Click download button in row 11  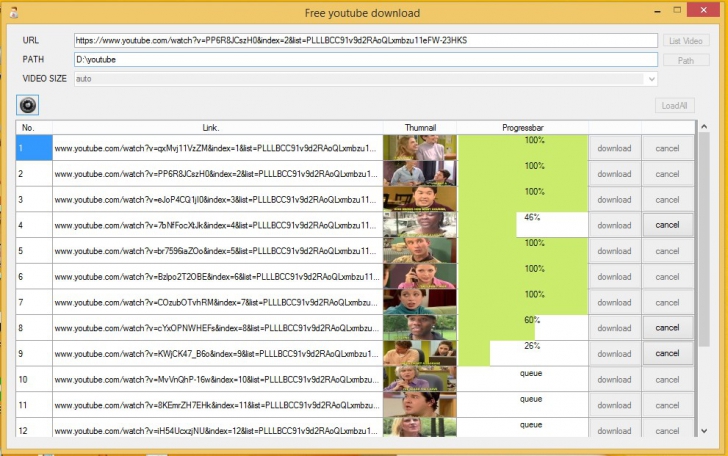614,405
